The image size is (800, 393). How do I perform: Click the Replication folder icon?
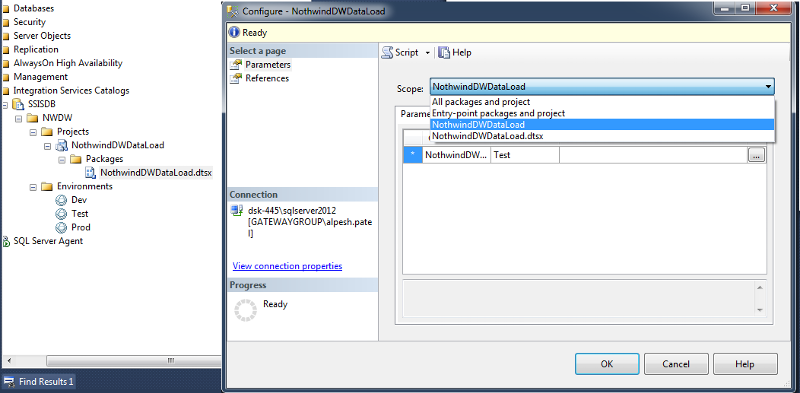point(6,50)
